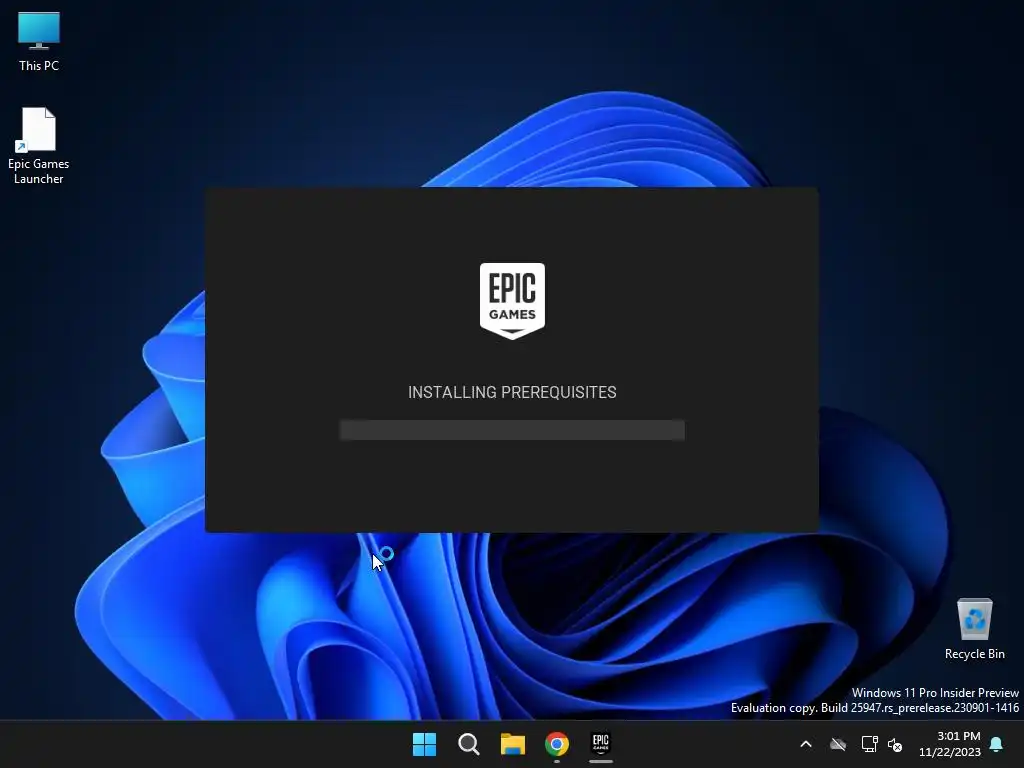Click the OneDrive cloud tray icon
The height and width of the screenshot is (768, 1024).
point(838,744)
